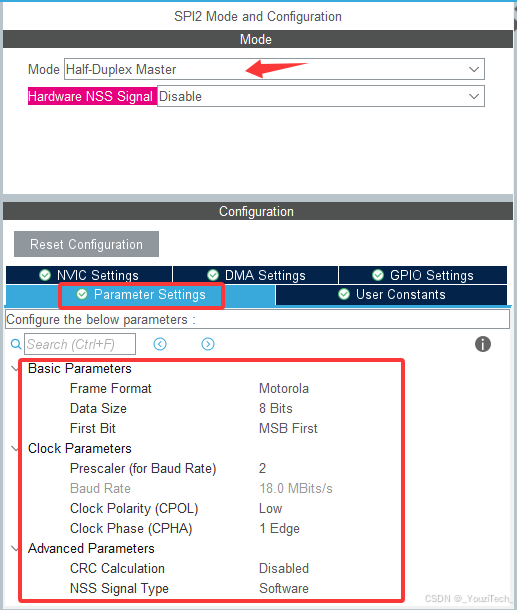The width and height of the screenshot is (517, 610).
Task: Click the Advanced Parameters heading
Action: pyautogui.click(x=91, y=548)
